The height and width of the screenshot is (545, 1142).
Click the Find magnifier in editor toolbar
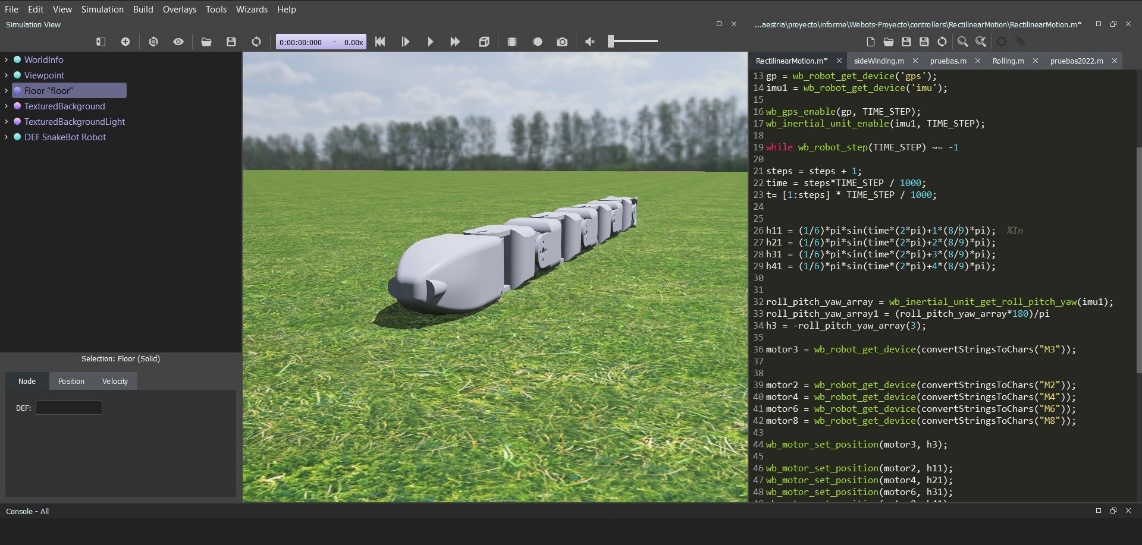[x=962, y=42]
